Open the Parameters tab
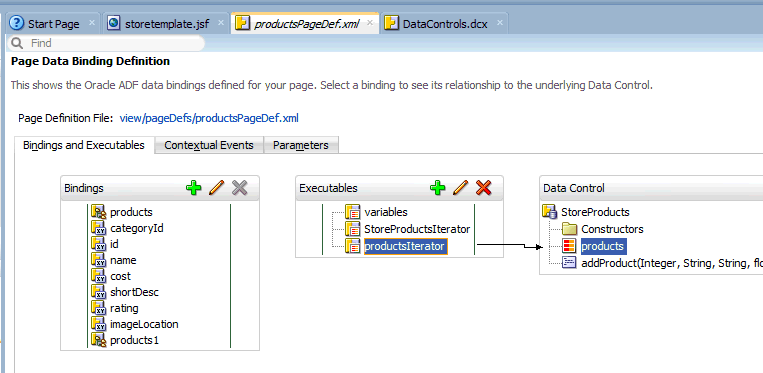763x373 pixels. coord(301,145)
